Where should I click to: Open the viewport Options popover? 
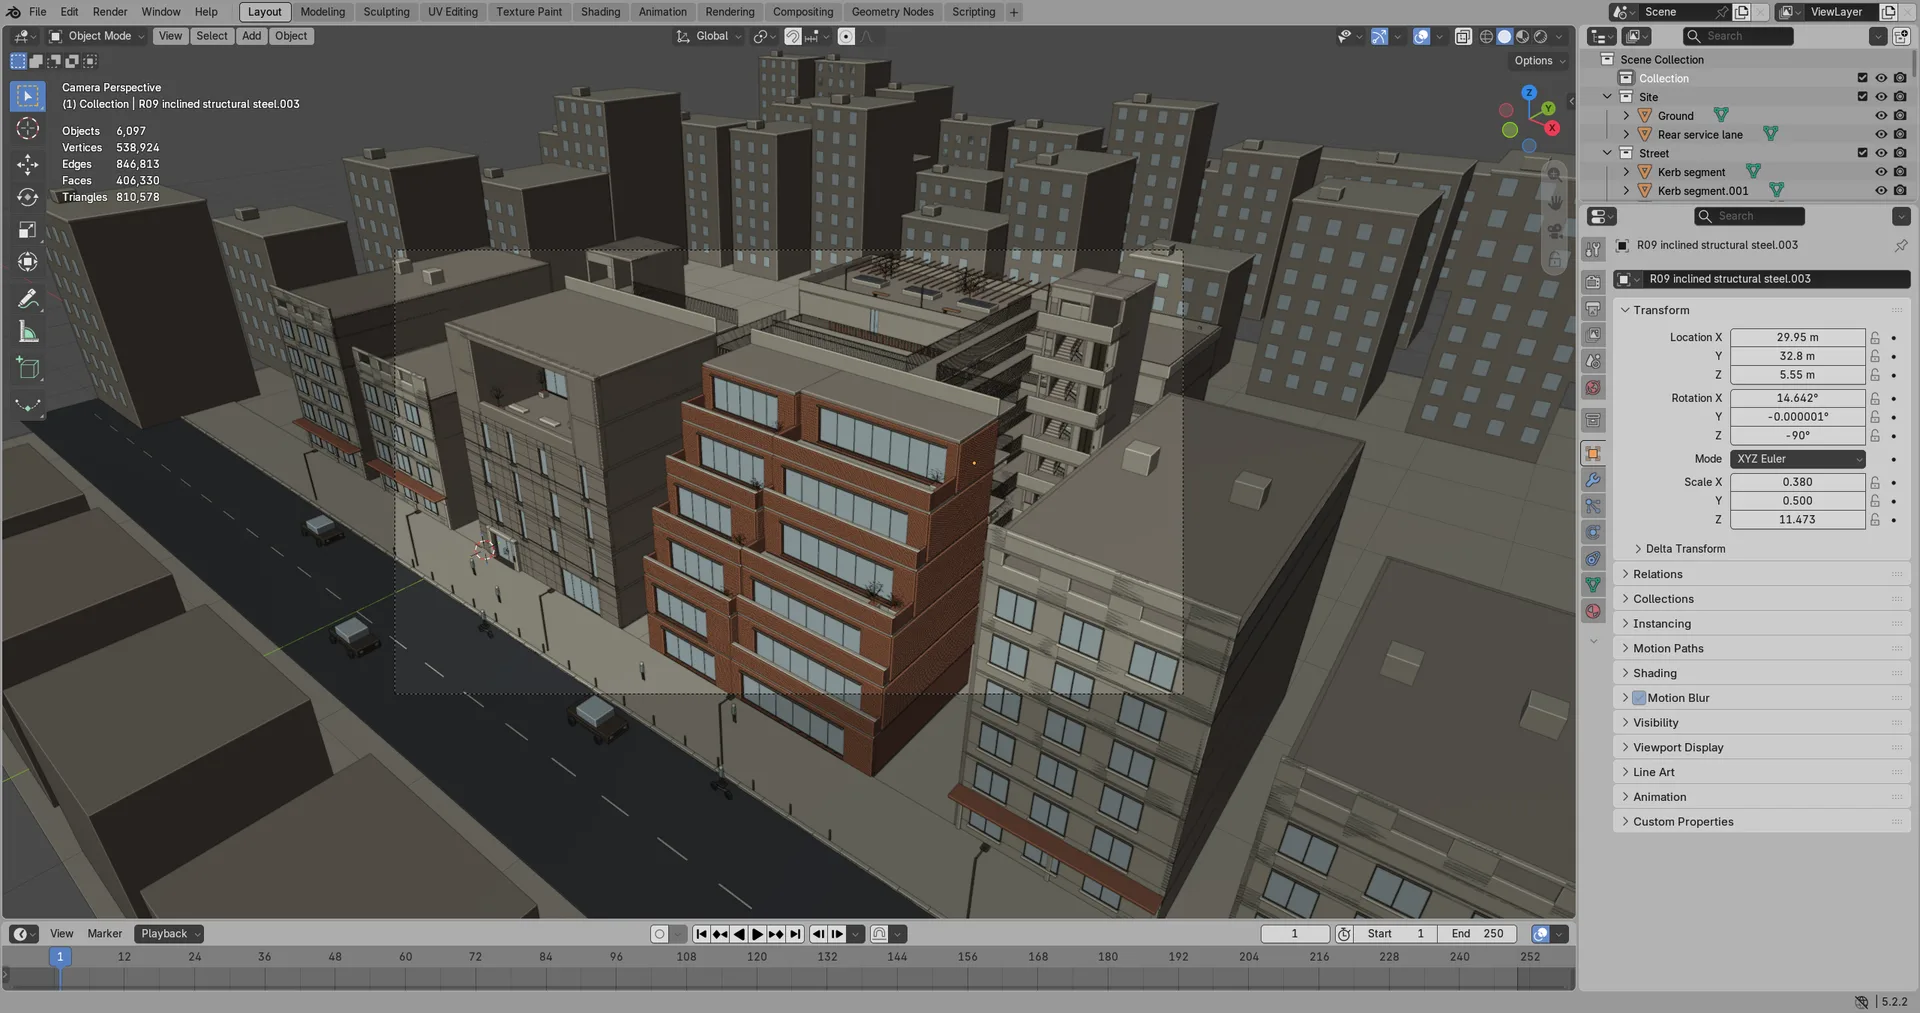tap(1539, 61)
